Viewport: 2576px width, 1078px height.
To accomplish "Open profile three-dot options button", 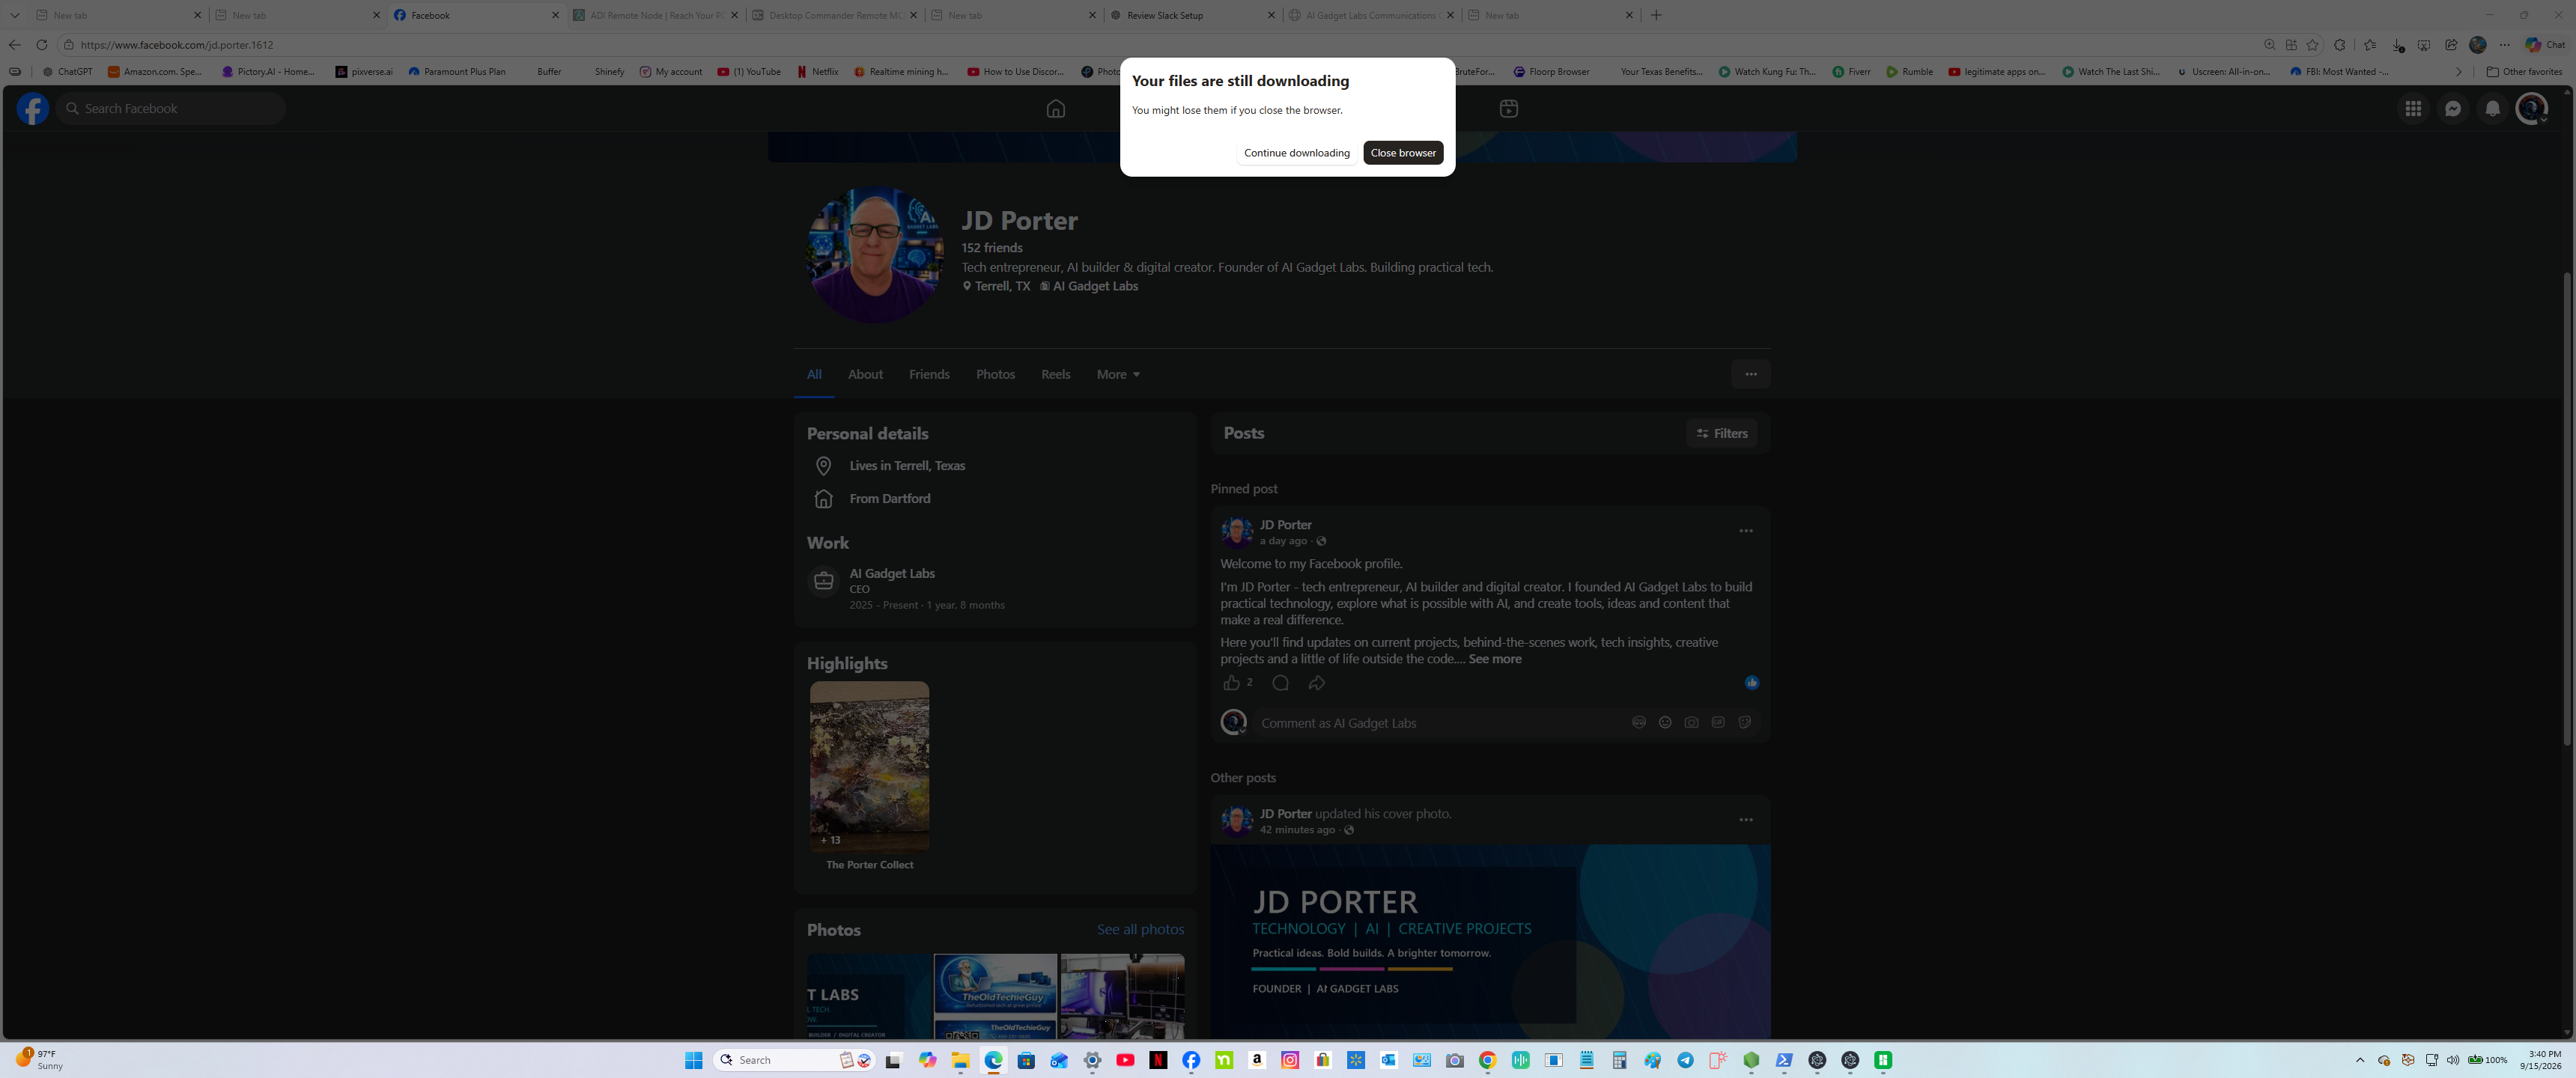I will click(1750, 374).
